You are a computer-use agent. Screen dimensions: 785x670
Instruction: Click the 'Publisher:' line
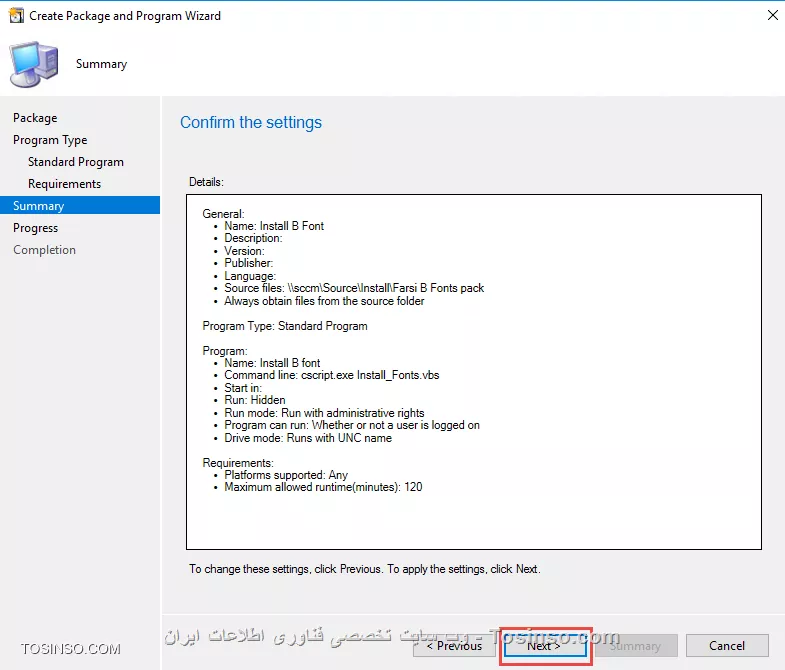pyautogui.click(x=248, y=263)
